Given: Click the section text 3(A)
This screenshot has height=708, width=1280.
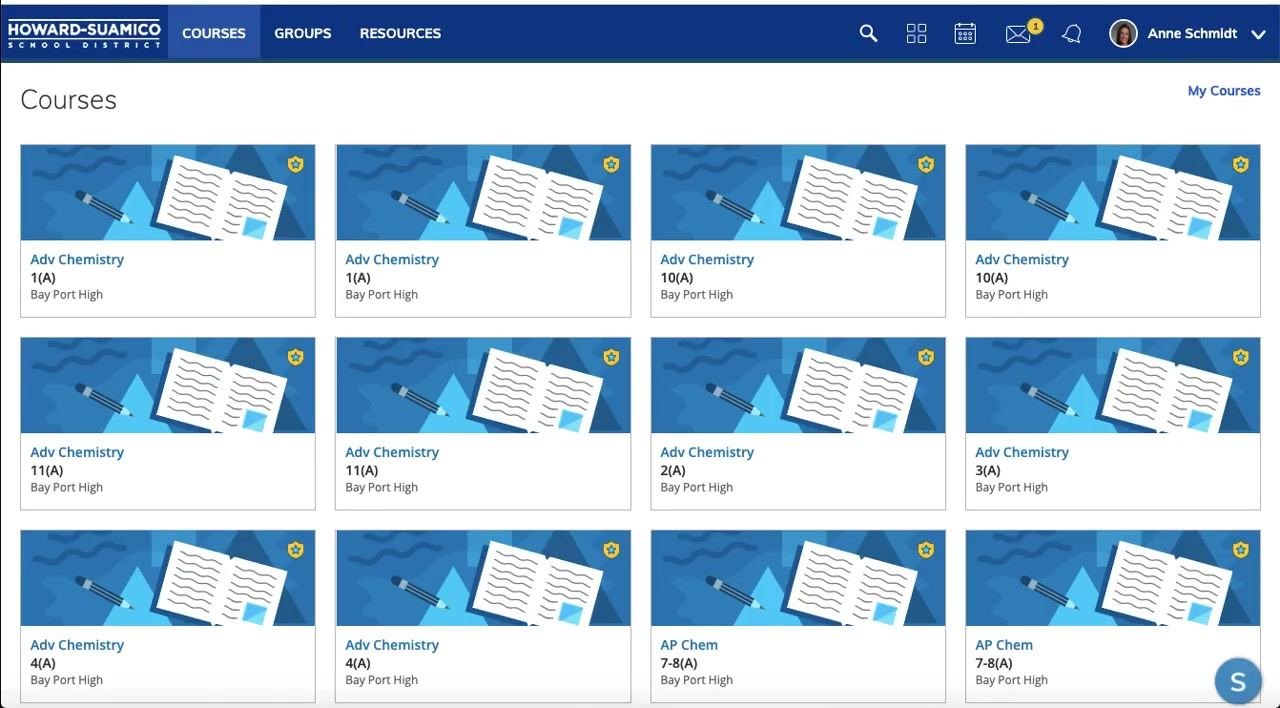Looking at the screenshot, I should click(988, 470).
